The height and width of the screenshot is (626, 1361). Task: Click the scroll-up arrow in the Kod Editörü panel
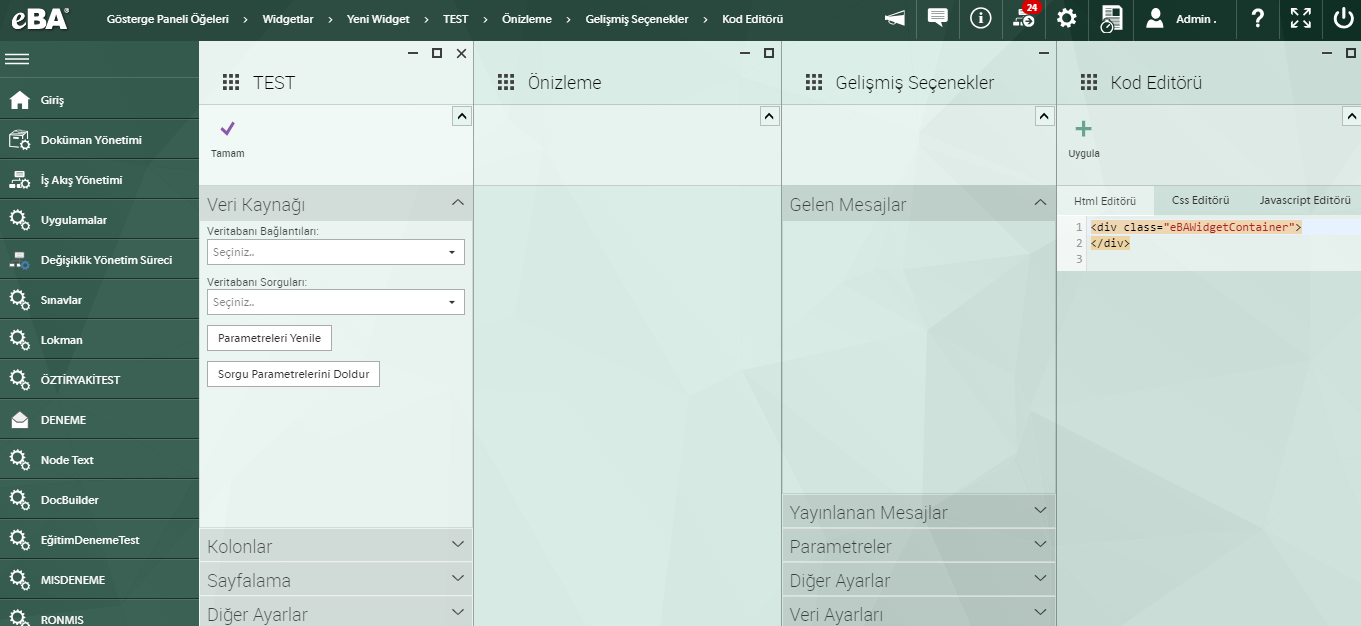[x=1350, y=115]
